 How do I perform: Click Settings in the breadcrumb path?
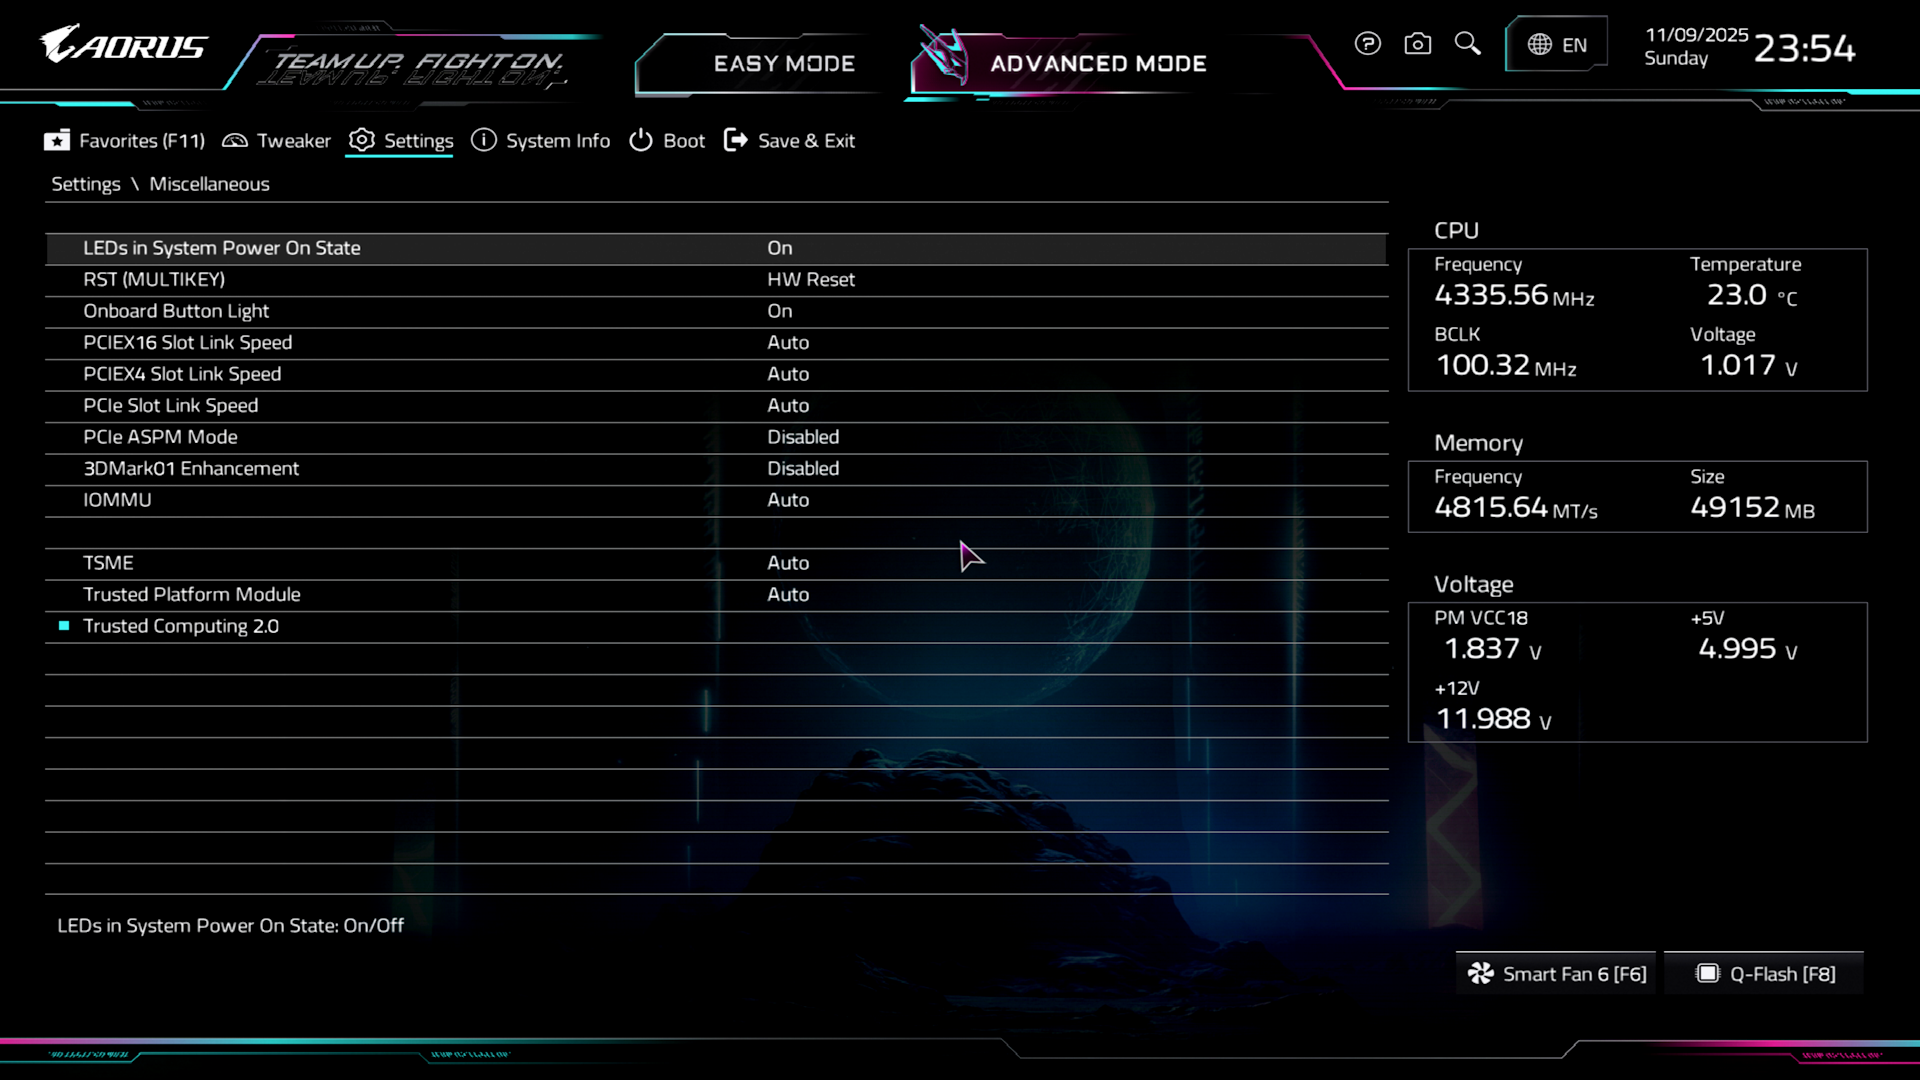[86, 184]
